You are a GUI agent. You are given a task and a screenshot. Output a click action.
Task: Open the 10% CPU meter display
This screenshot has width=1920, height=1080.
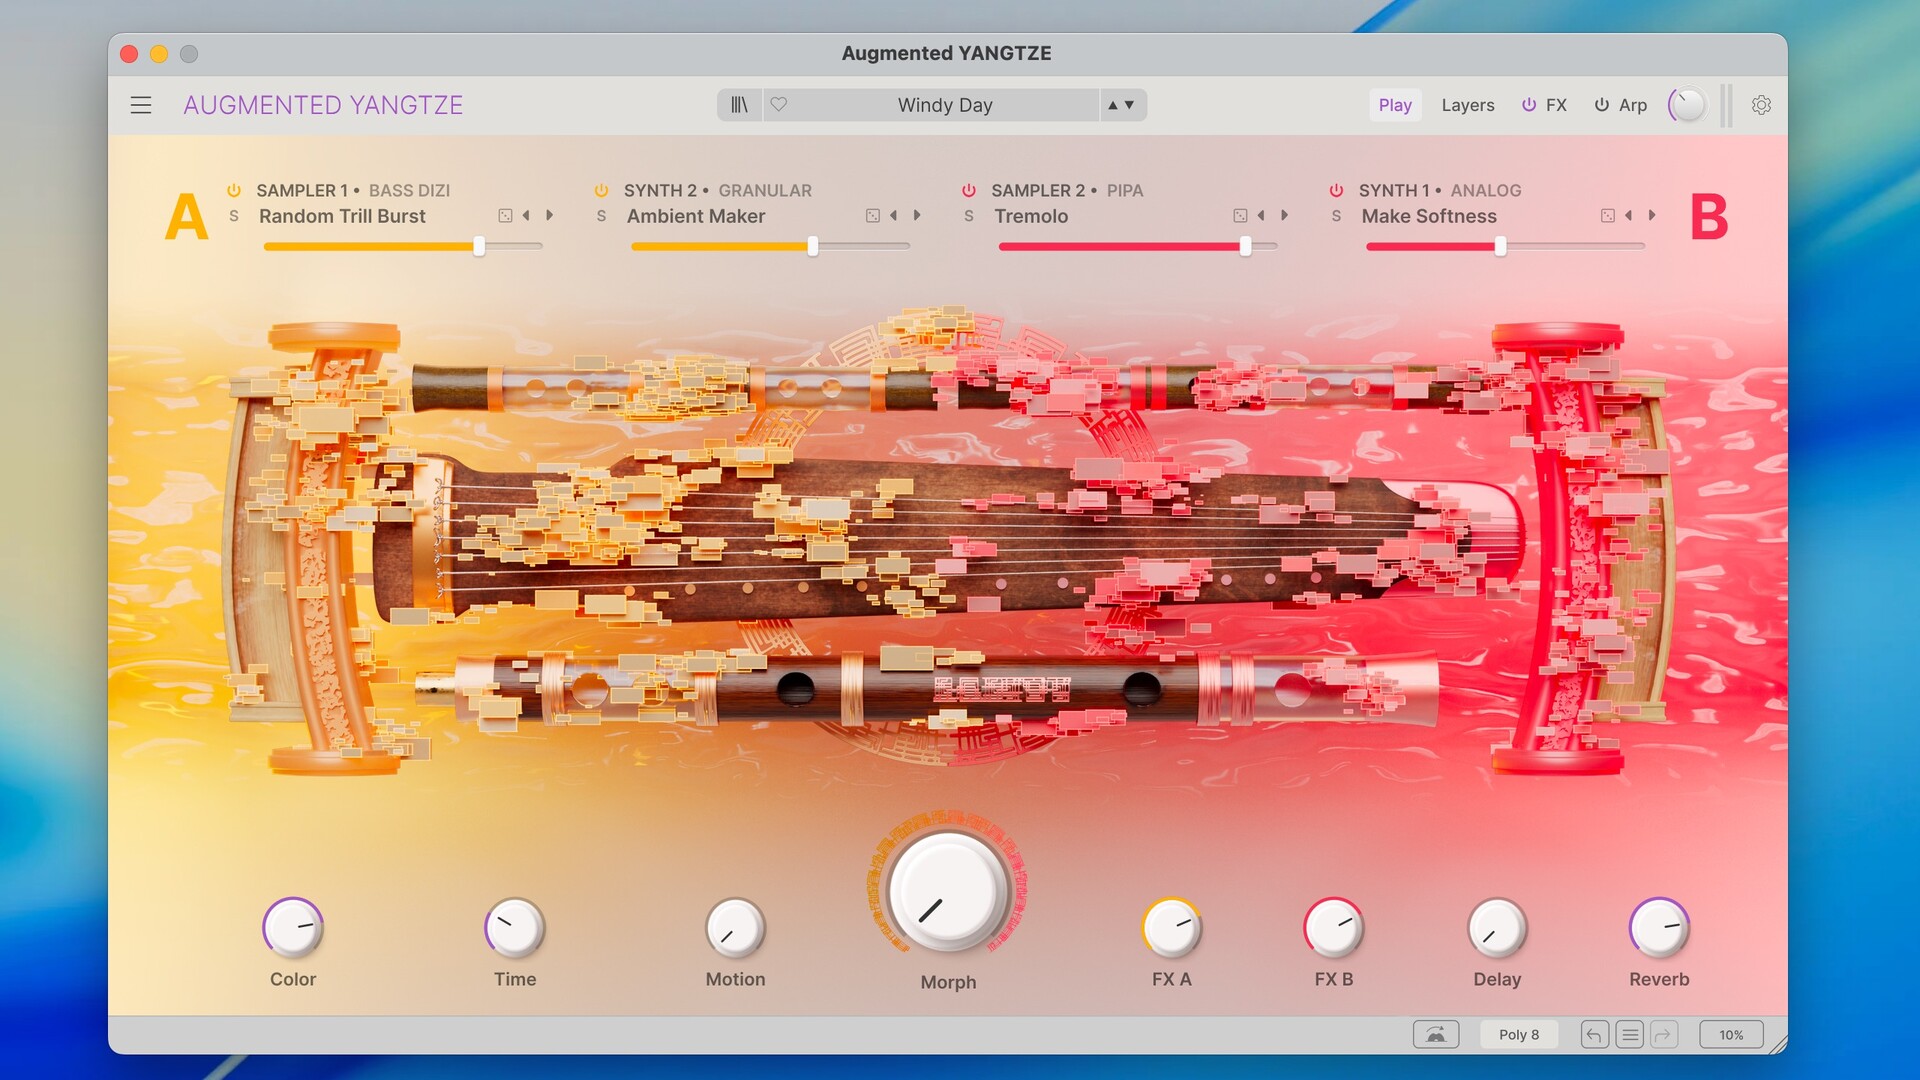(x=1731, y=1034)
